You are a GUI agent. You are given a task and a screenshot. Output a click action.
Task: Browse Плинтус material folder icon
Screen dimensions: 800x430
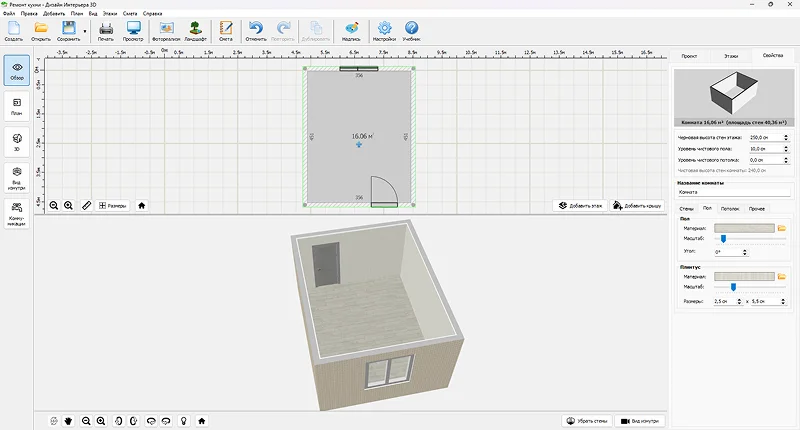coord(782,276)
